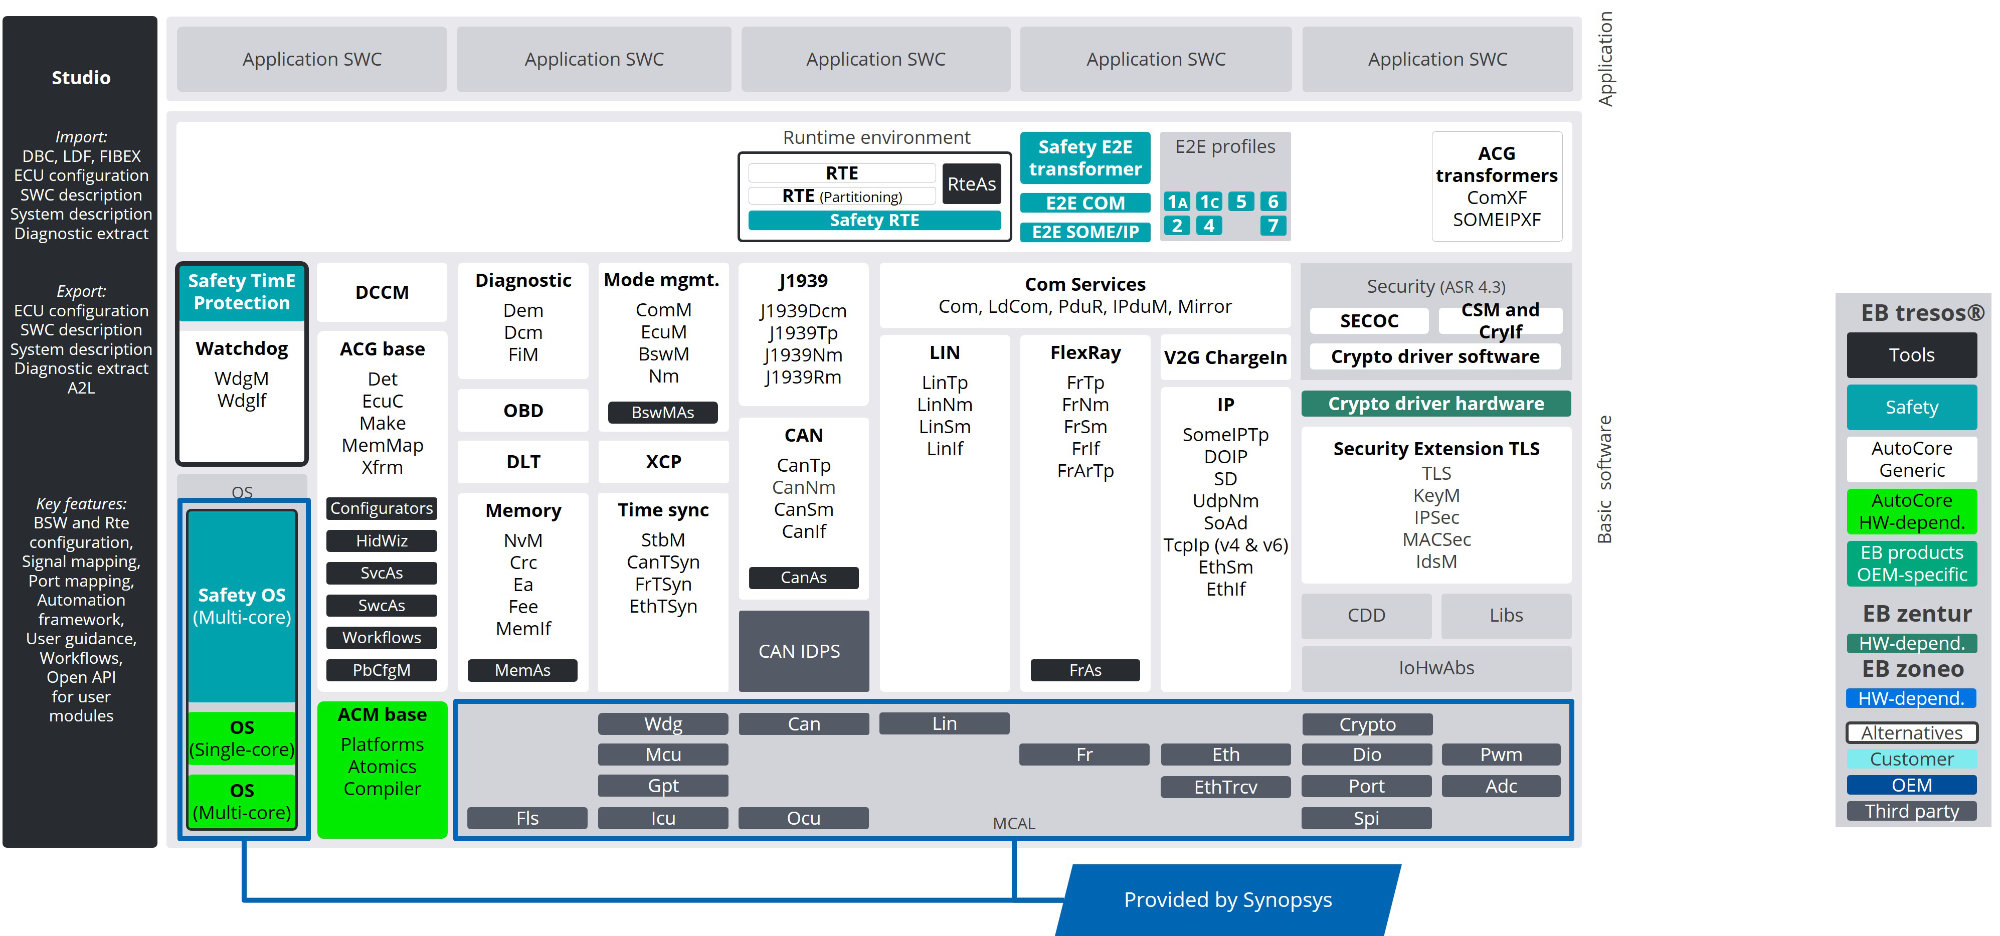The height and width of the screenshot is (936, 2000).
Task: Select the XCP module box
Action: point(663,461)
